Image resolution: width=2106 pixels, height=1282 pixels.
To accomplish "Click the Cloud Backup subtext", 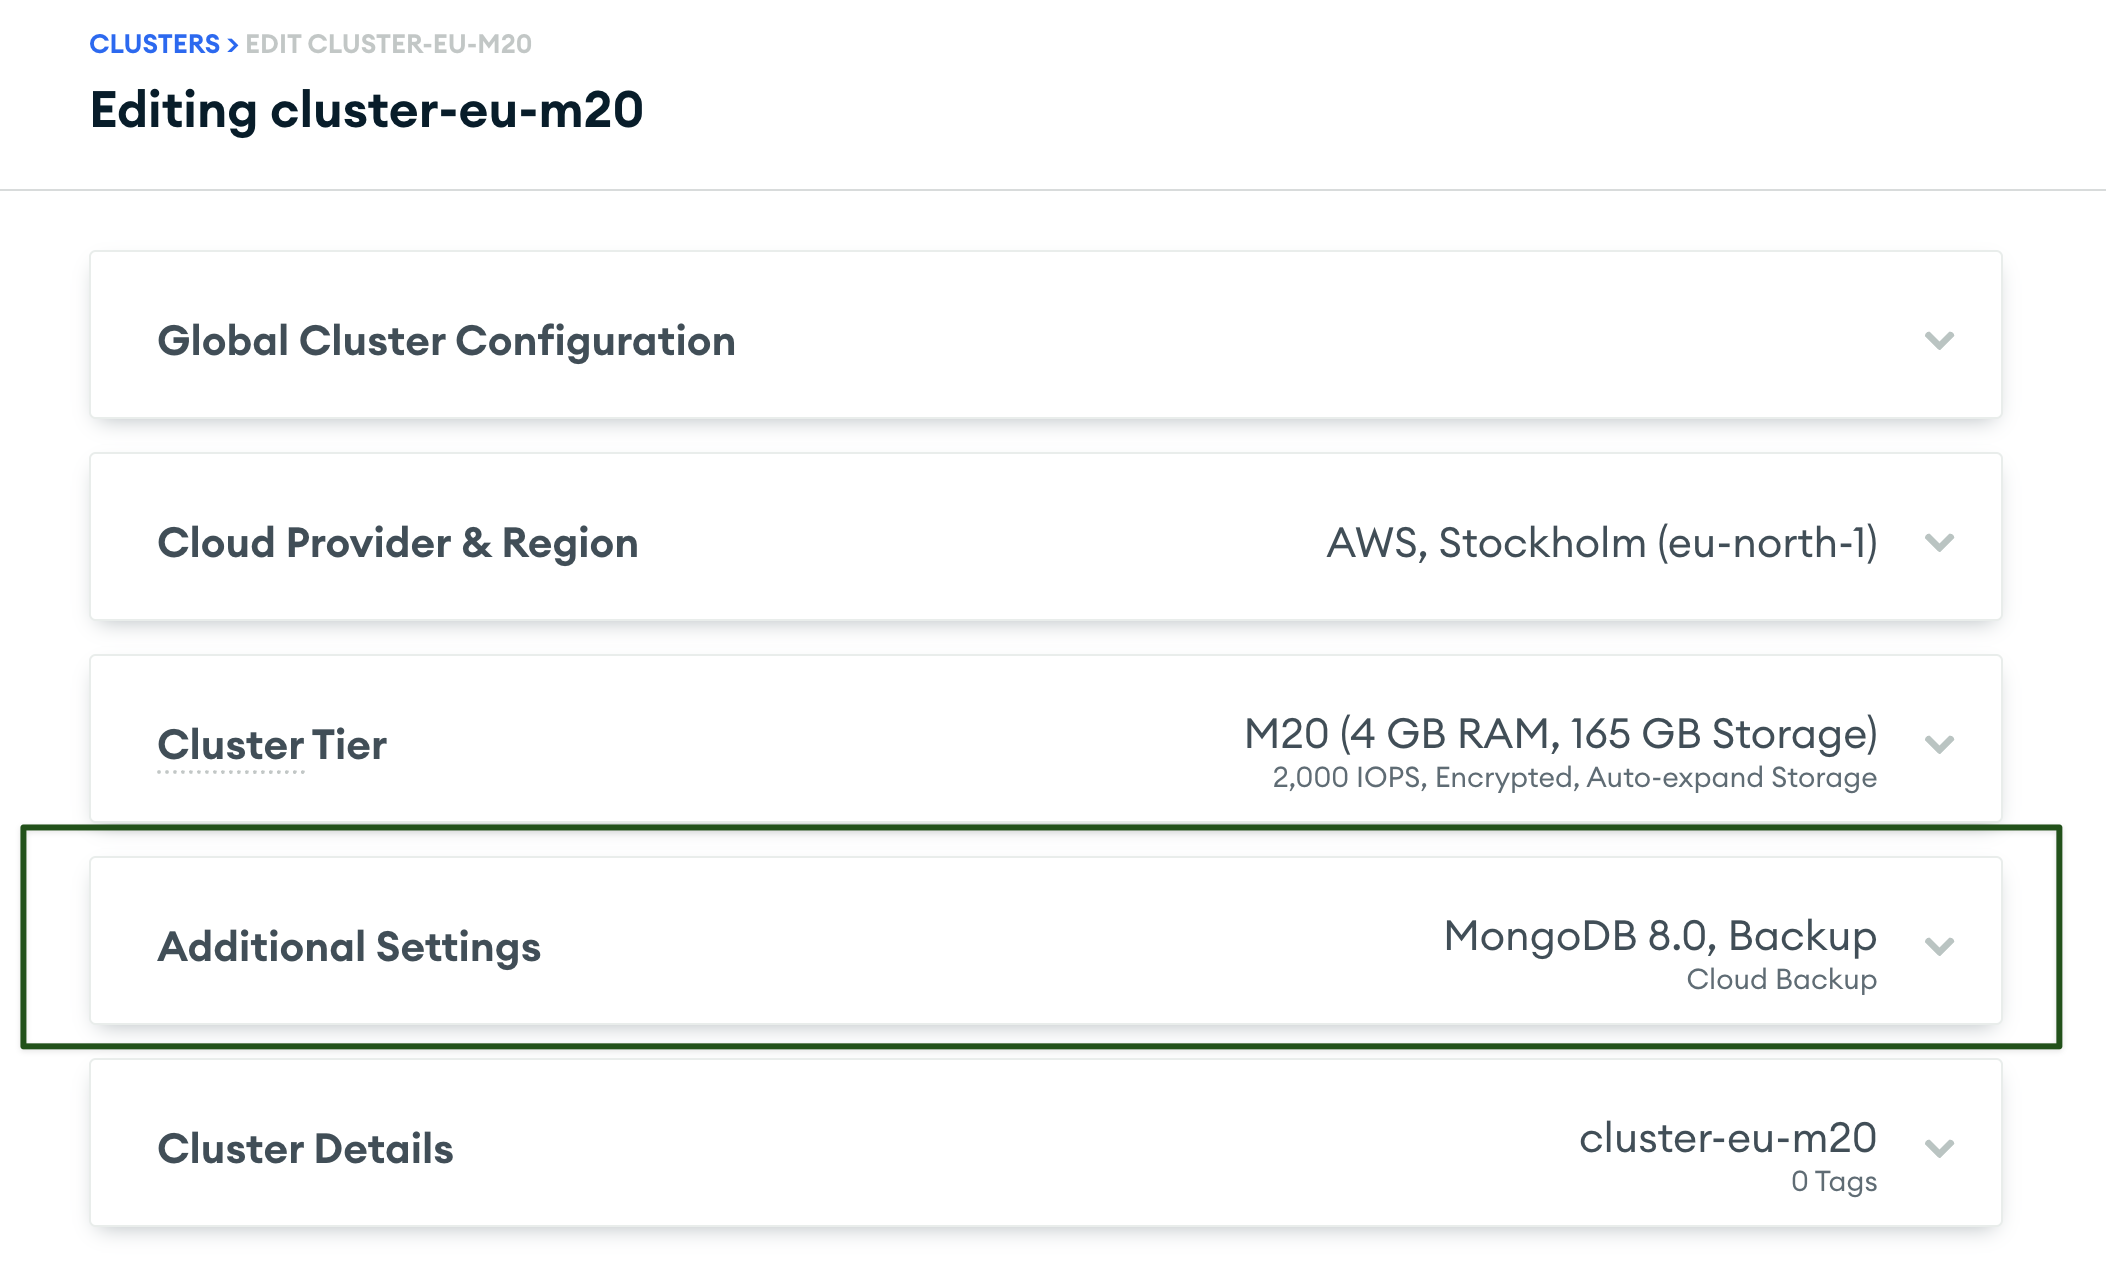I will (x=1781, y=980).
